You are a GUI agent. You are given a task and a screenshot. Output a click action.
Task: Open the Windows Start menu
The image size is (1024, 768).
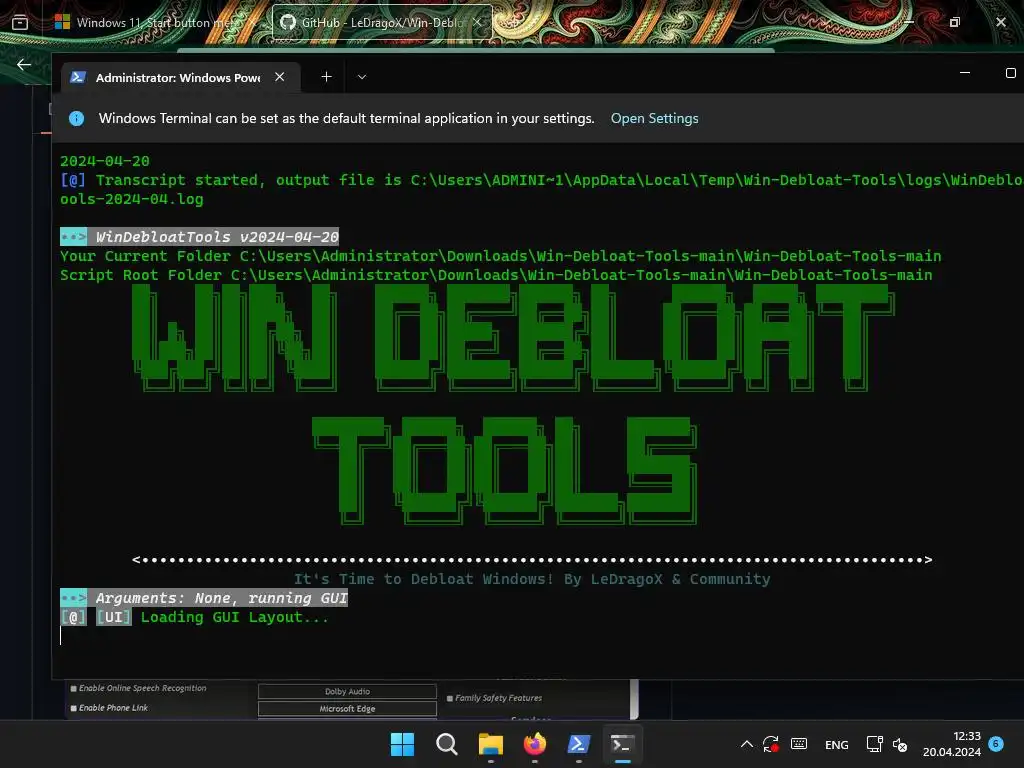click(x=402, y=744)
